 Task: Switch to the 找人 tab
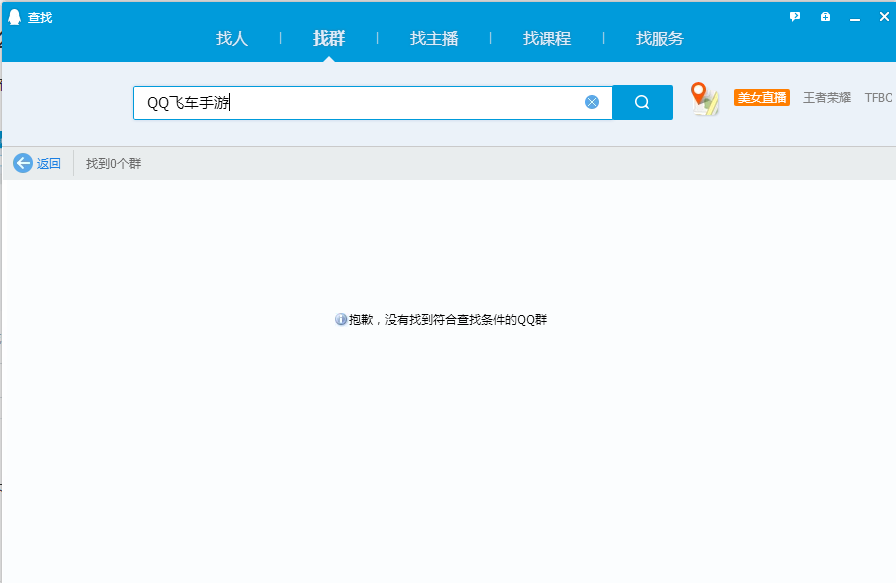(231, 38)
